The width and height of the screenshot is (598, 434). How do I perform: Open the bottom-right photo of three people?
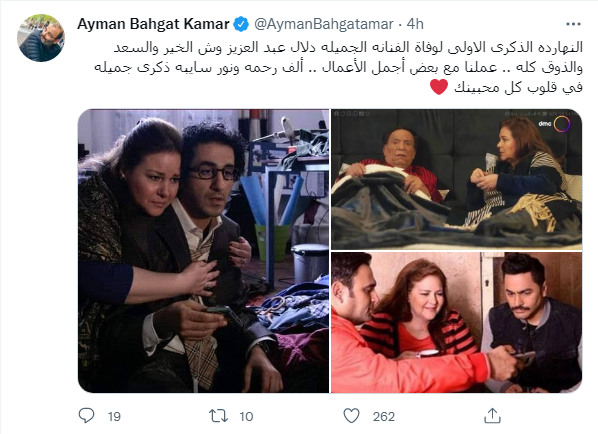457,322
